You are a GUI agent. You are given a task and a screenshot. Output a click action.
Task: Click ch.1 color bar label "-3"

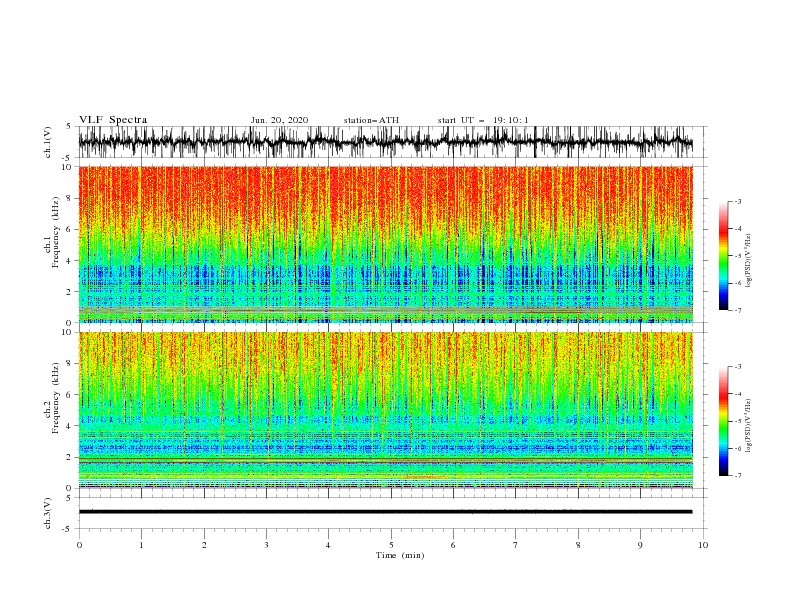tap(737, 201)
